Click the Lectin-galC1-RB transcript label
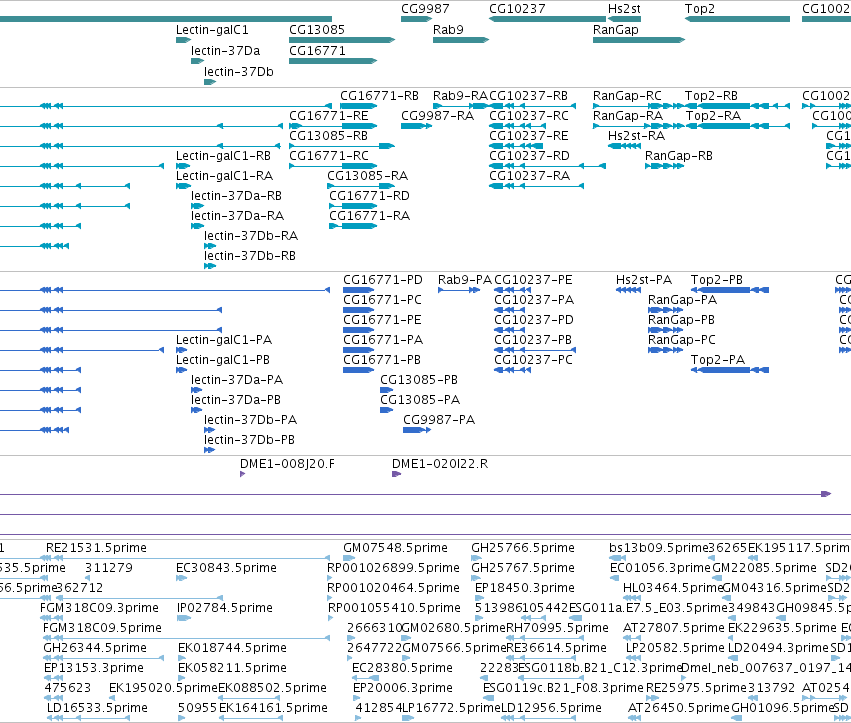This screenshot has width=851, height=723. click(x=223, y=156)
